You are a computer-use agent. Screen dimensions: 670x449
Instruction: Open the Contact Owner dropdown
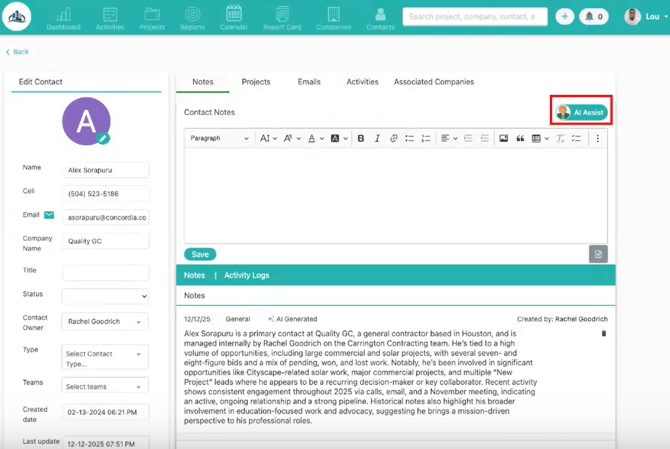[105, 322]
